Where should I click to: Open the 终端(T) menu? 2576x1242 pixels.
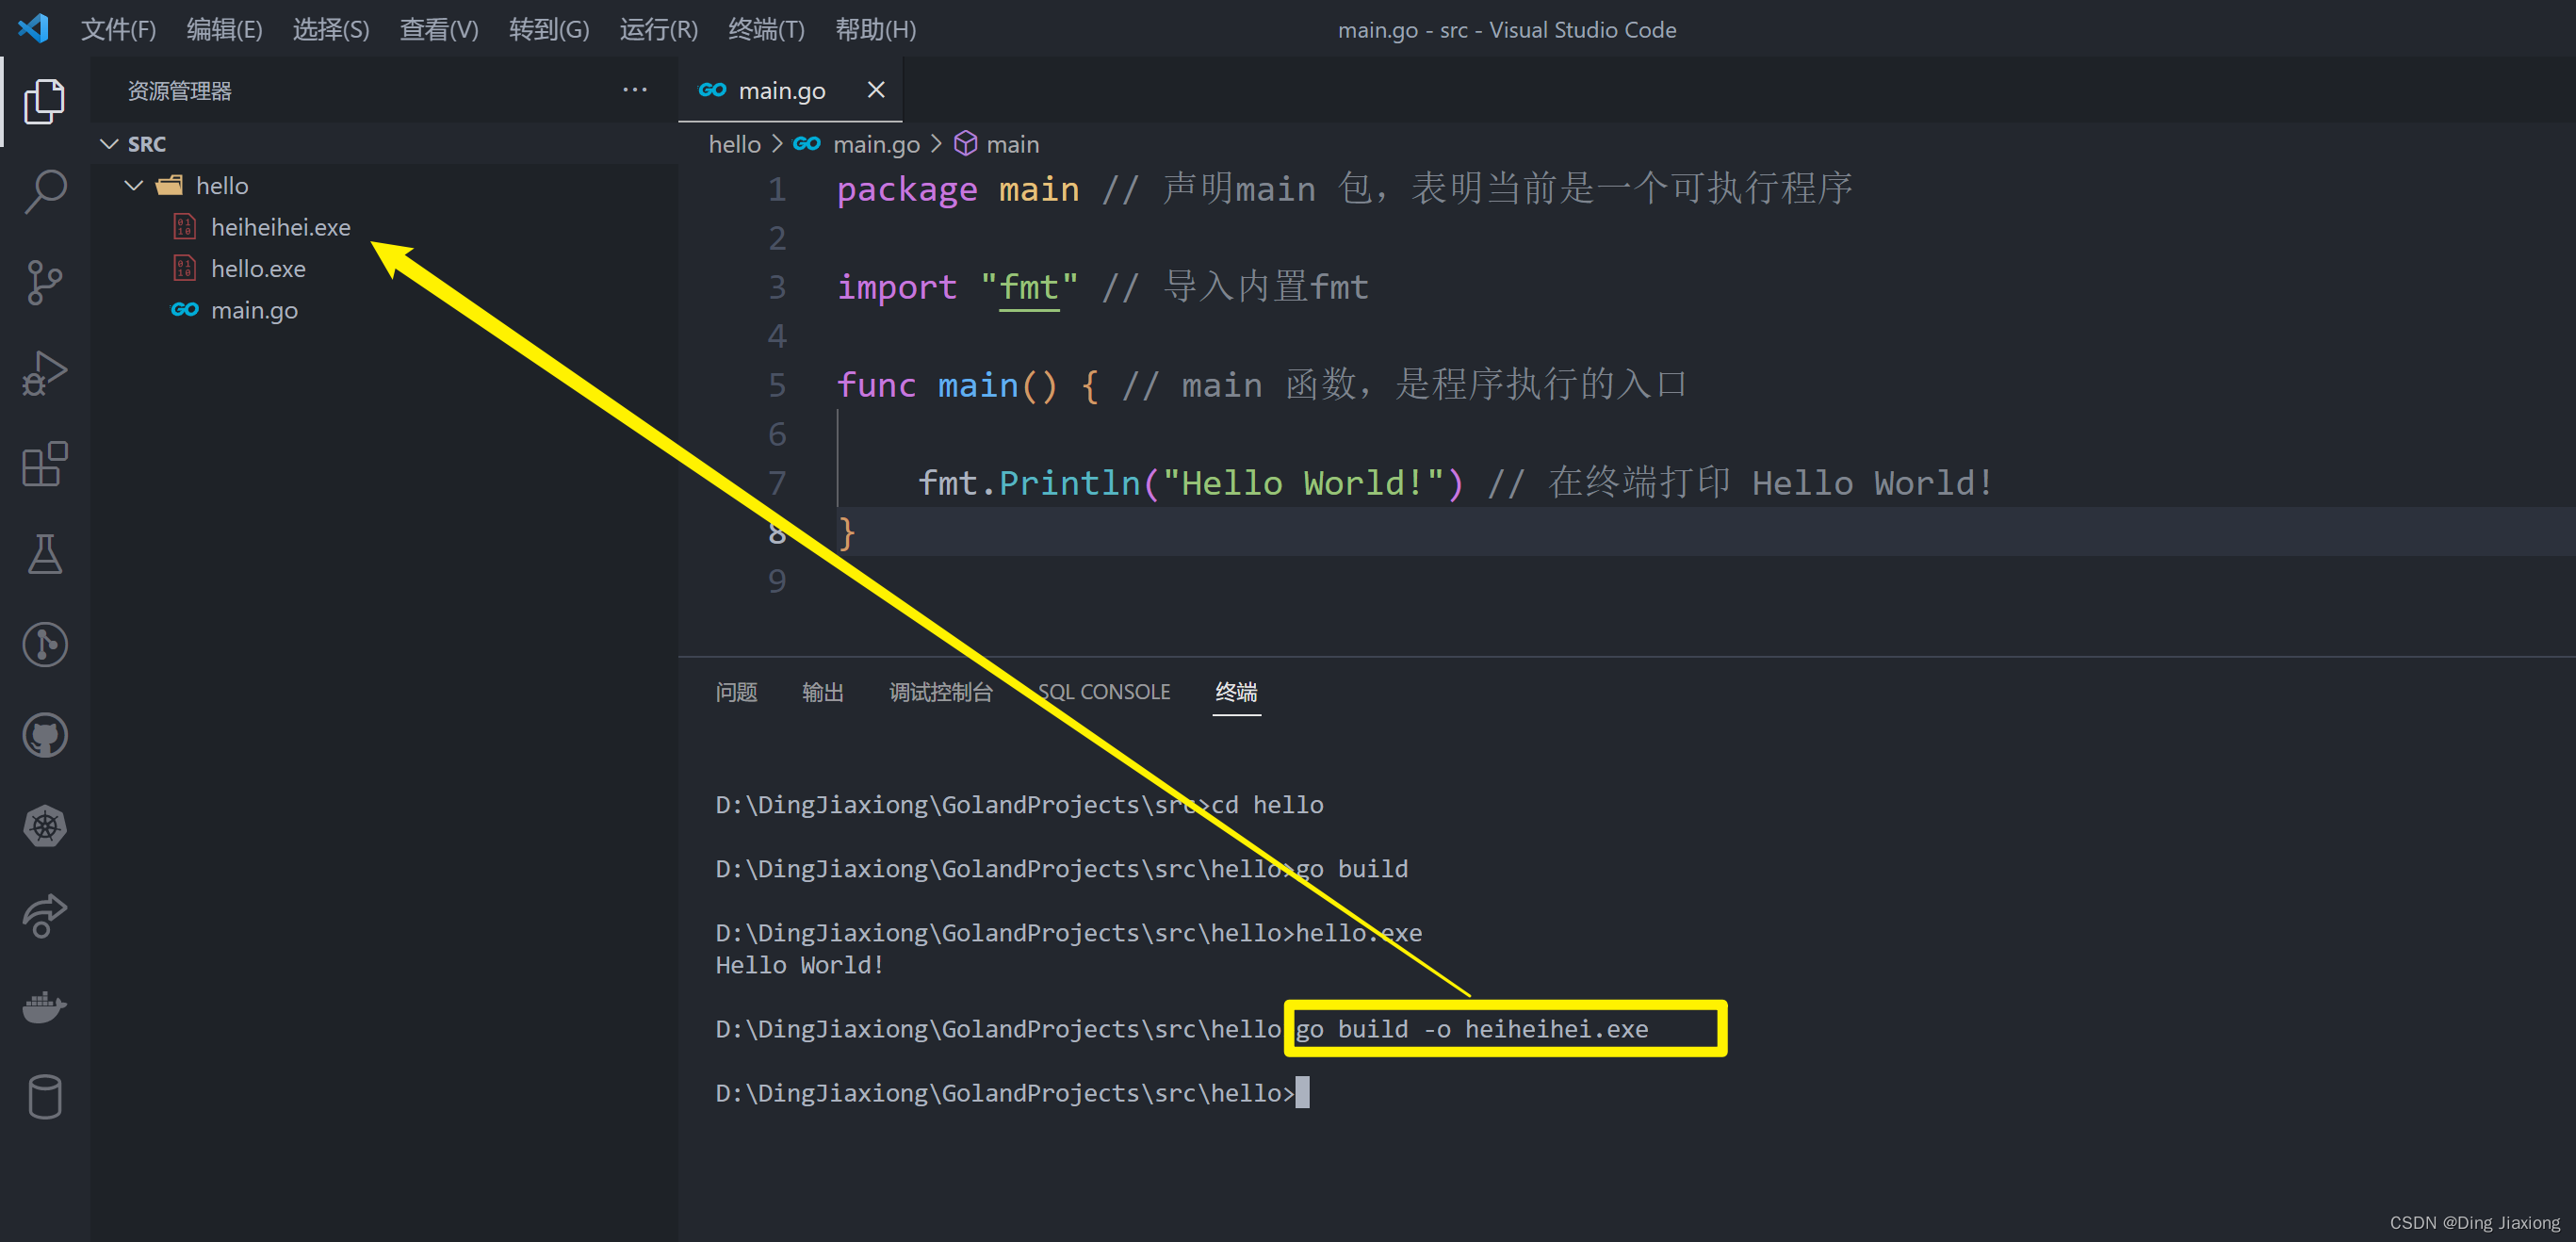pos(766,29)
